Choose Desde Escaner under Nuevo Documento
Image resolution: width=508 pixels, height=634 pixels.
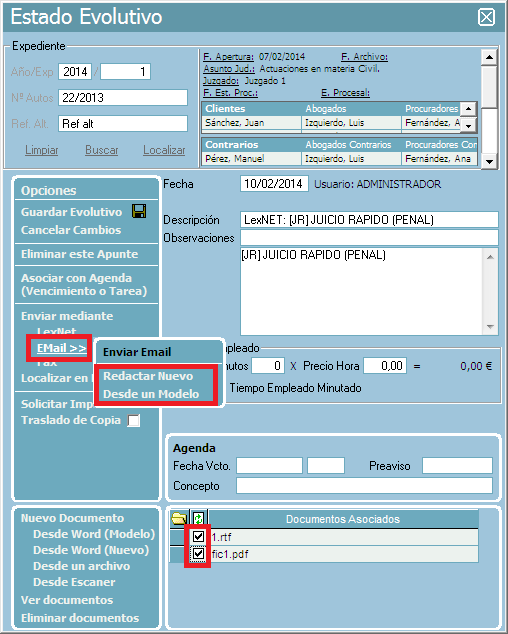74,582
